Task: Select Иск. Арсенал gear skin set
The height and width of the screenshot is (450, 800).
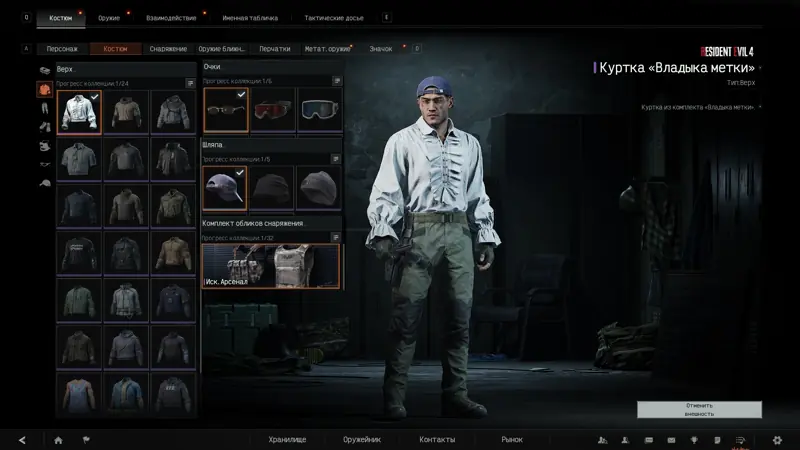Action: pyautogui.click(x=271, y=266)
